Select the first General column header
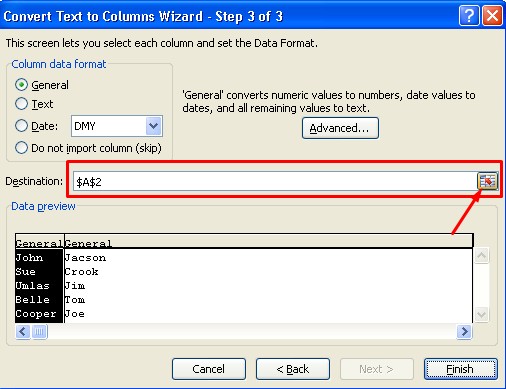 pyautogui.click(x=39, y=242)
